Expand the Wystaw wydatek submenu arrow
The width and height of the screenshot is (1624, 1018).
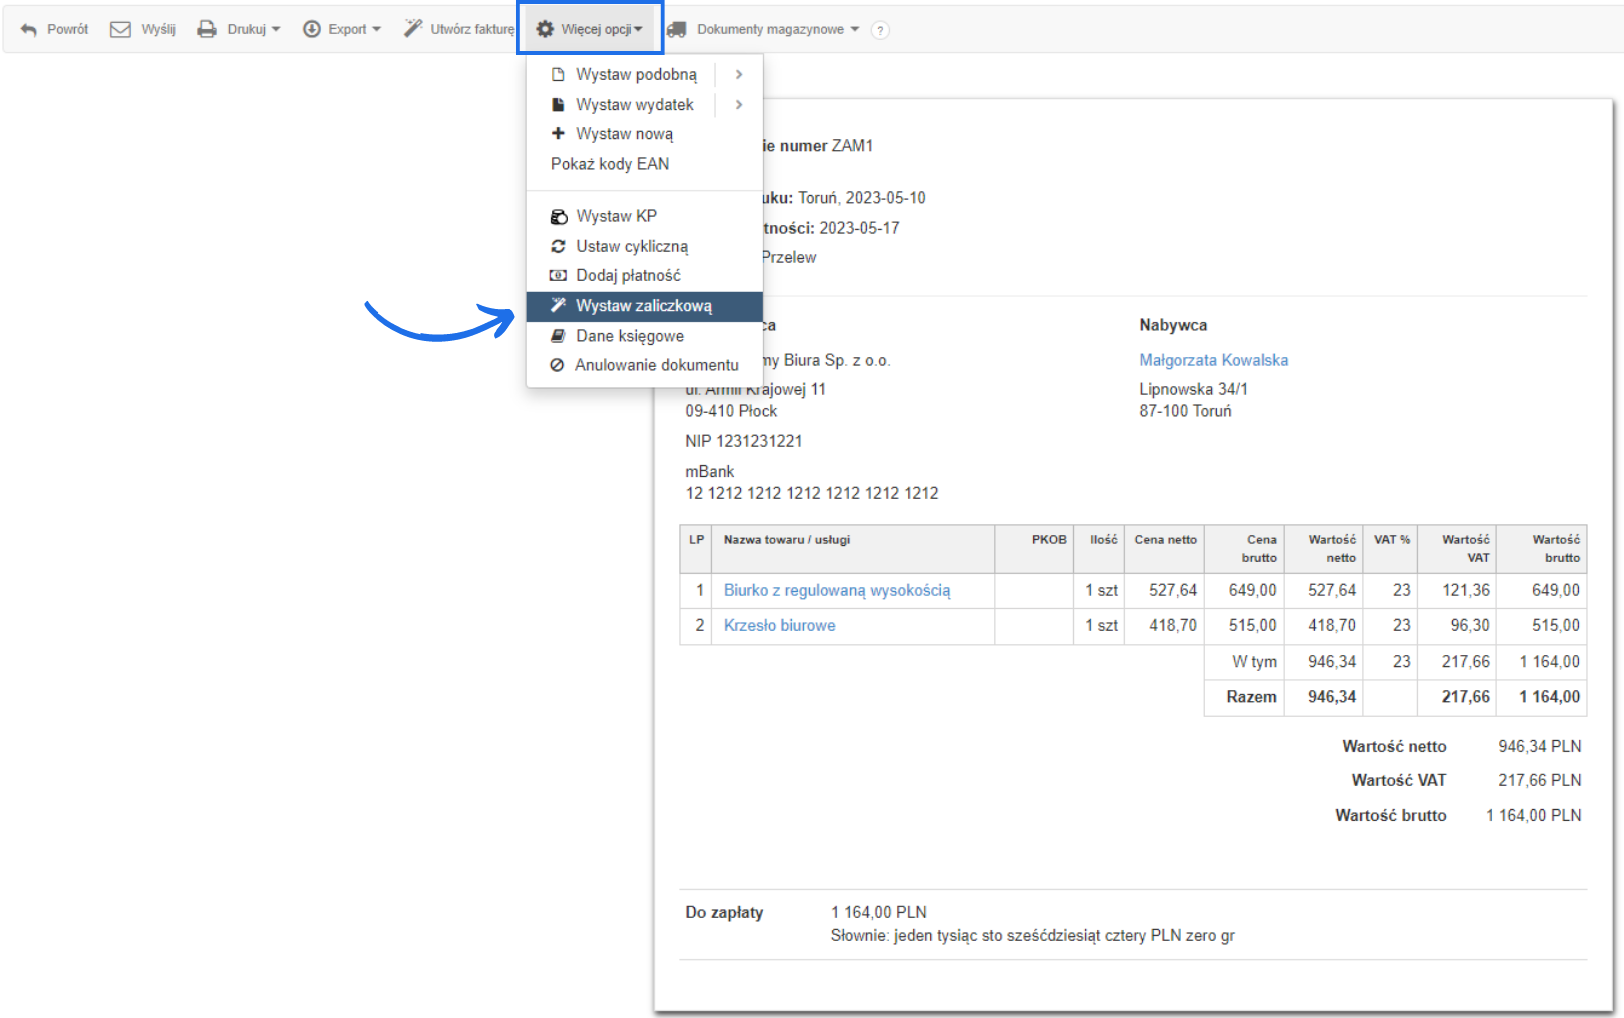point(739,105)
